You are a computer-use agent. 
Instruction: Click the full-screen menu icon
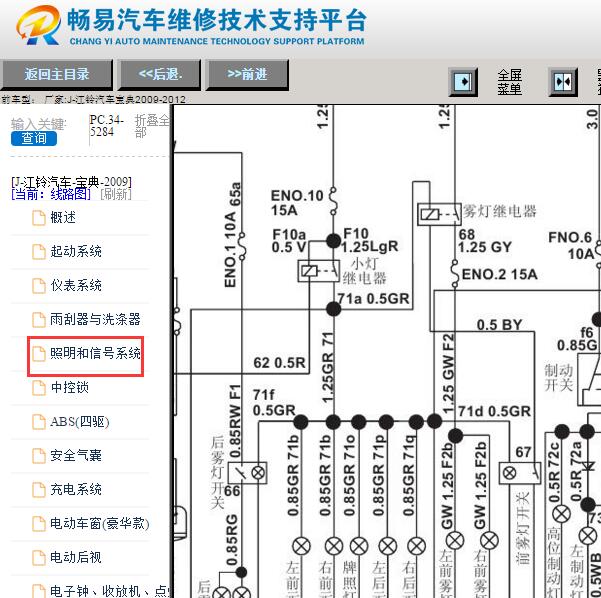[463, 82]
